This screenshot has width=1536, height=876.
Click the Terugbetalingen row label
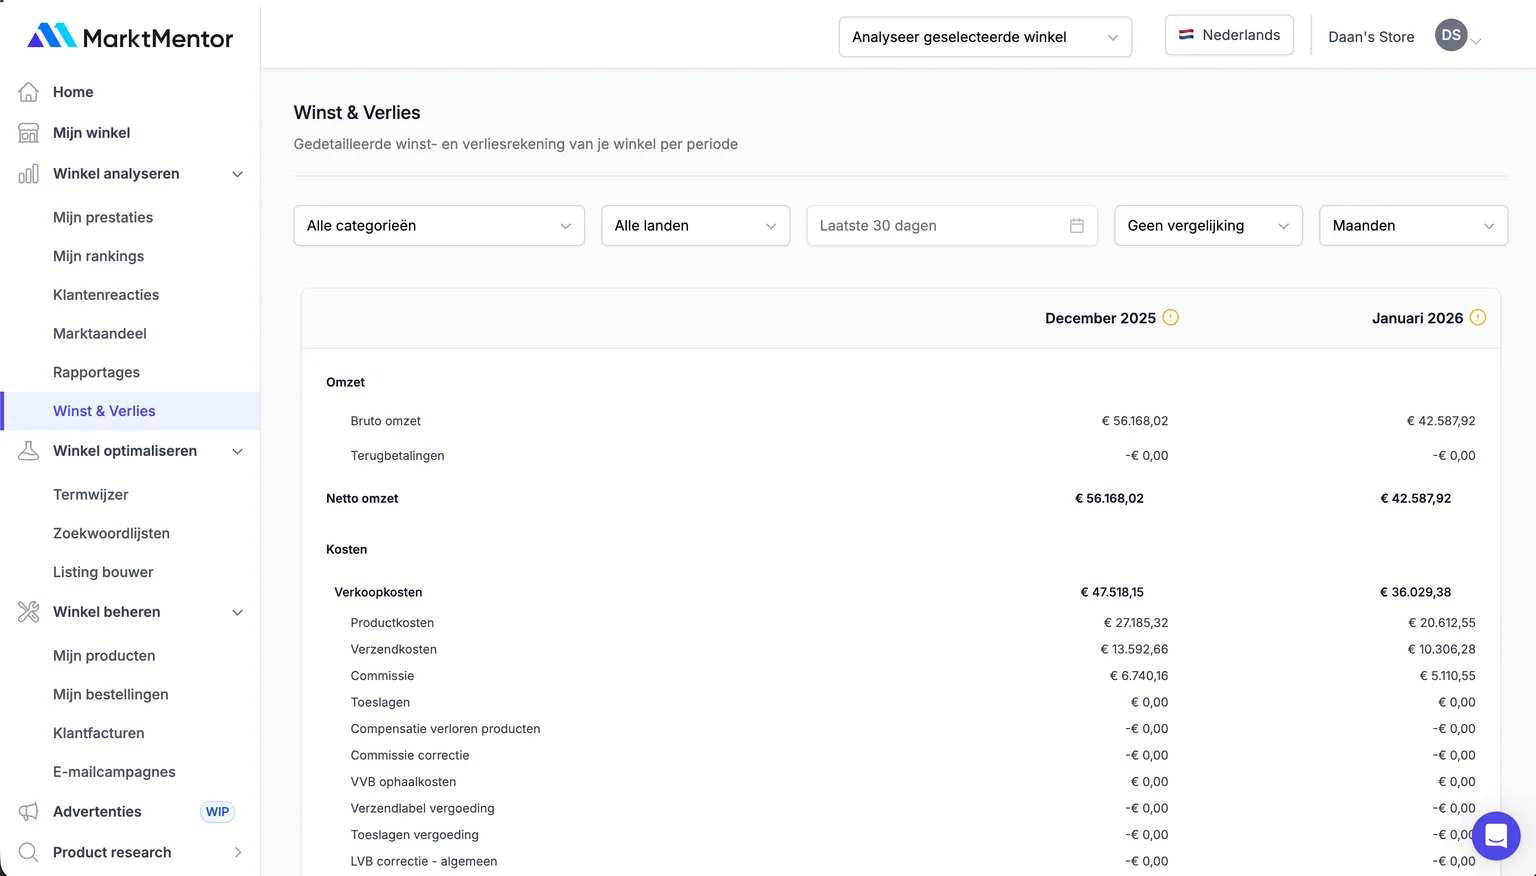(397, 456)
